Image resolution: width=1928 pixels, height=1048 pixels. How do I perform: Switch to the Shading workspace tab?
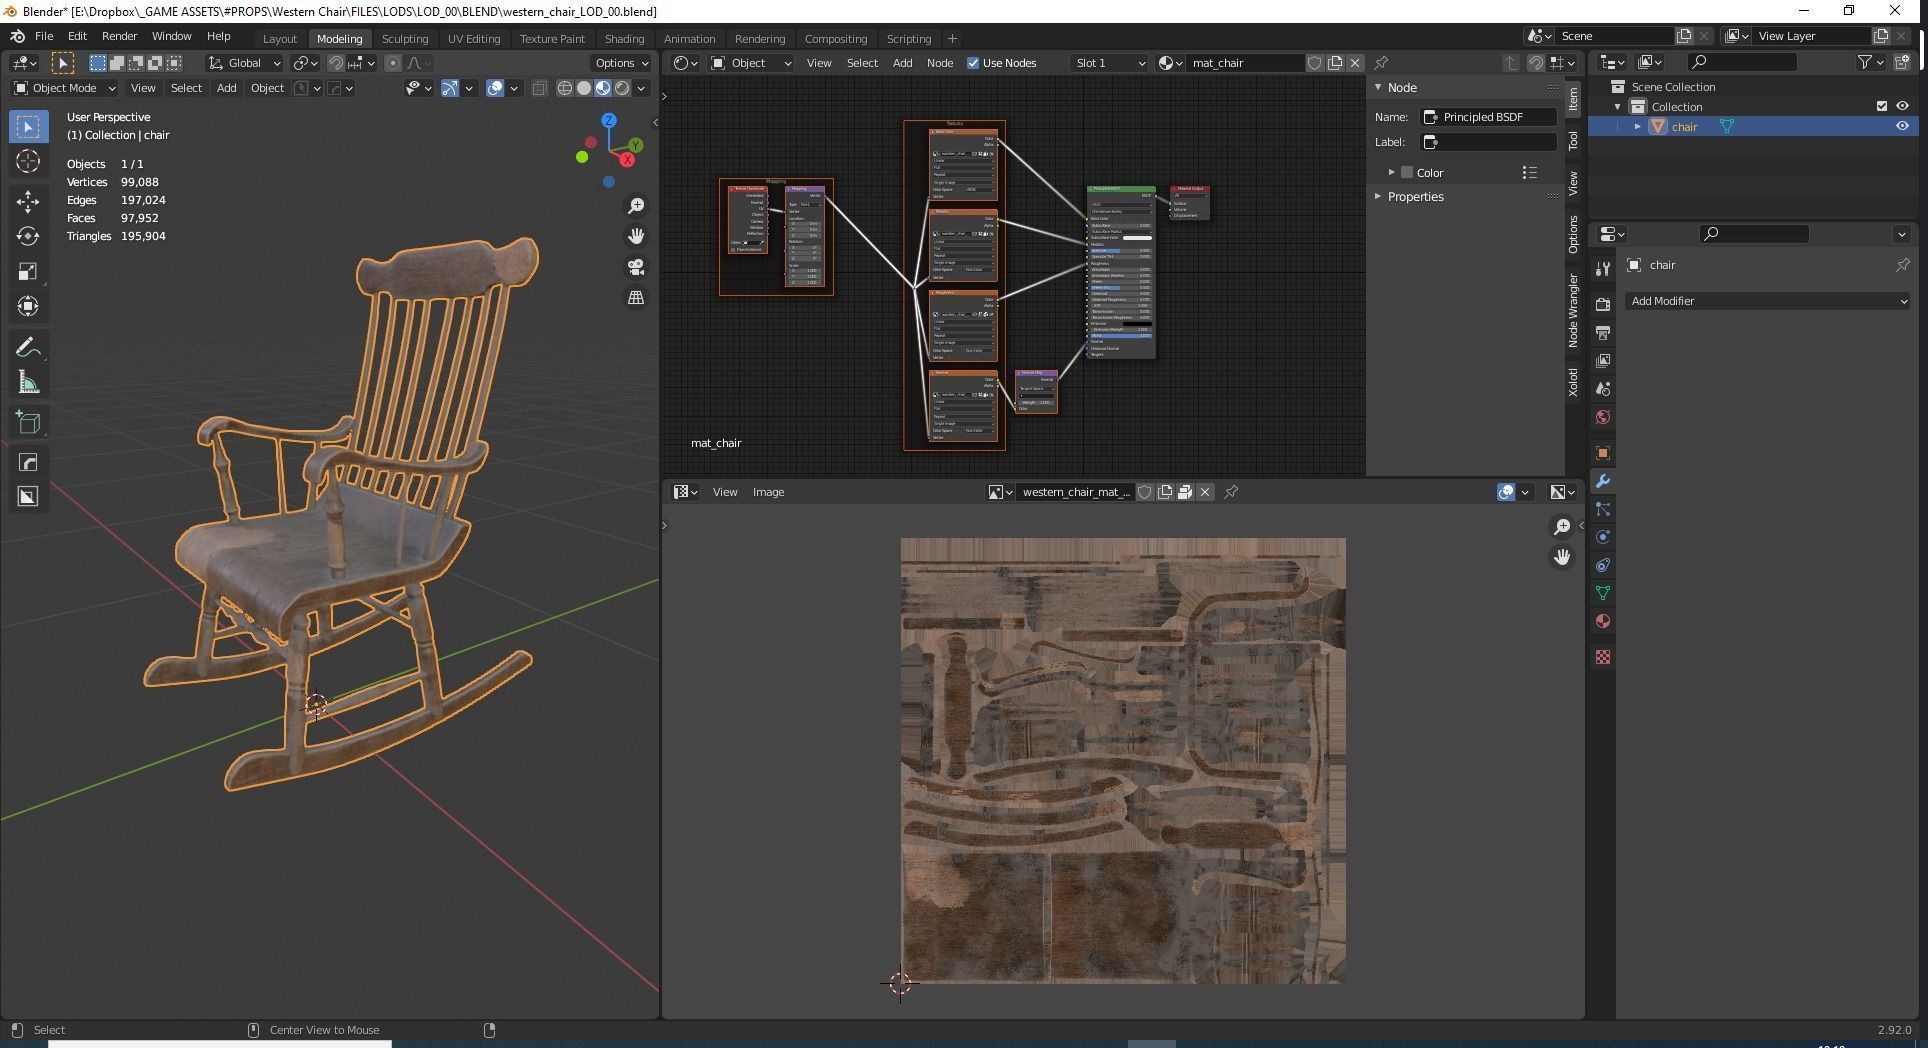624,39
